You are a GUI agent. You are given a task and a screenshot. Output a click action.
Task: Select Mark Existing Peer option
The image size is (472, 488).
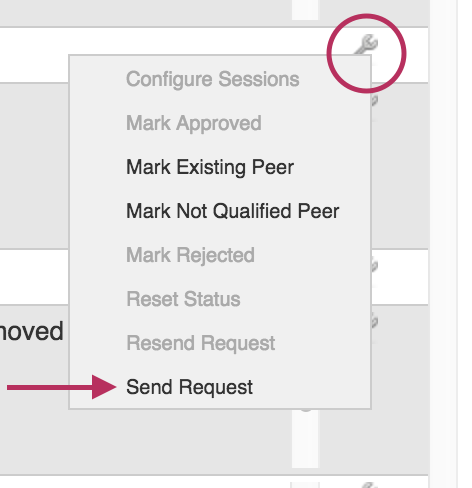210,167
